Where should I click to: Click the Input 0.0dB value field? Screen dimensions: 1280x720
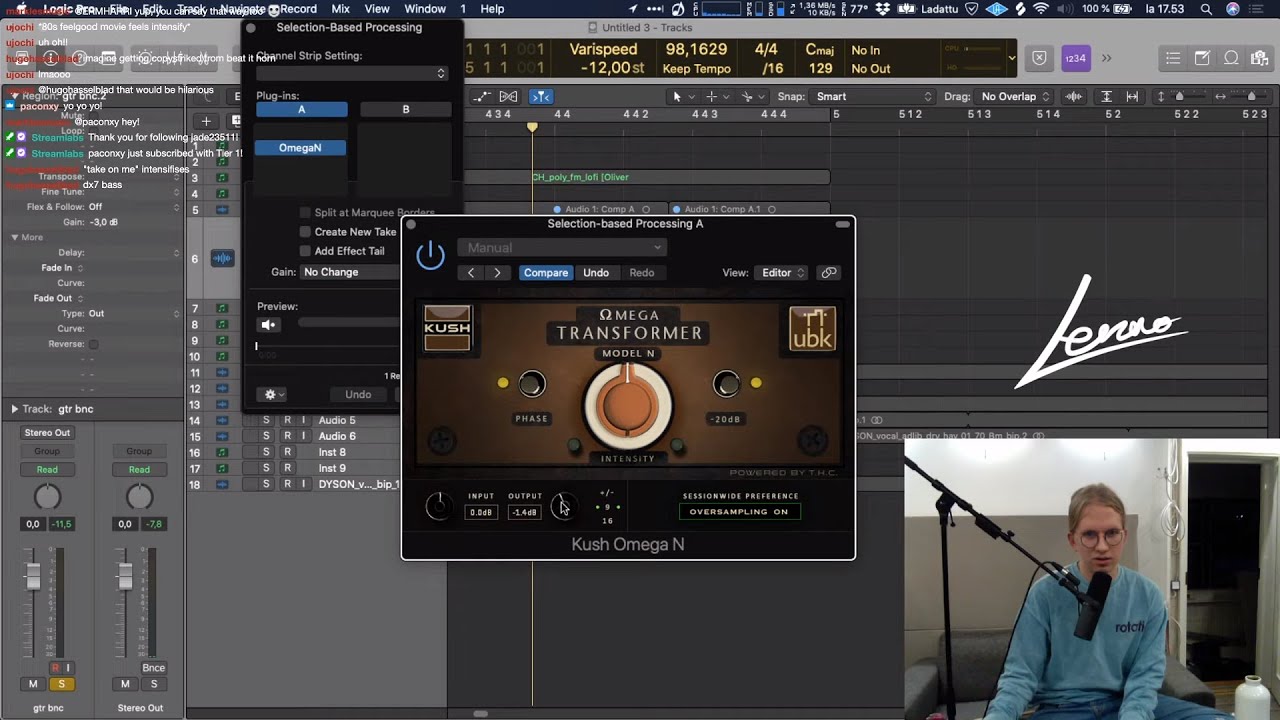point(481,512)
